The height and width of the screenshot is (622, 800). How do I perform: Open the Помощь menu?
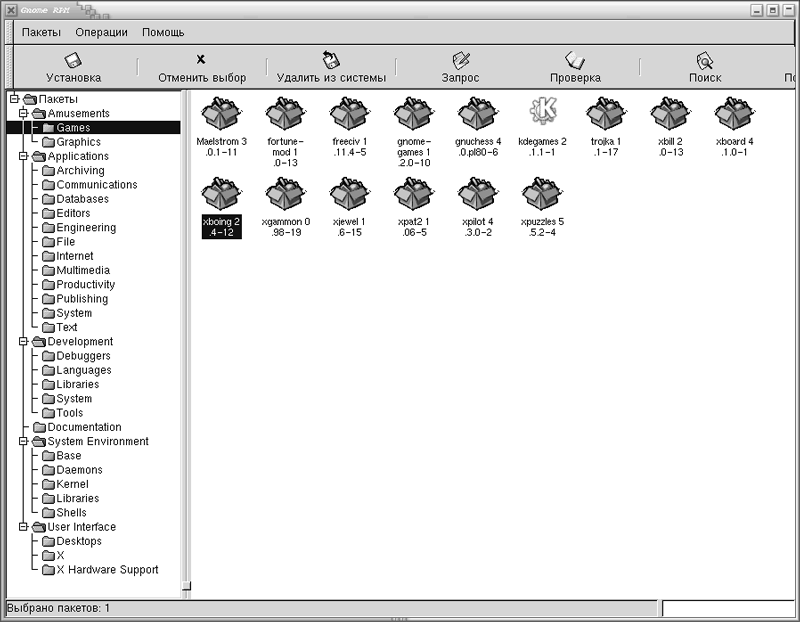162,32
